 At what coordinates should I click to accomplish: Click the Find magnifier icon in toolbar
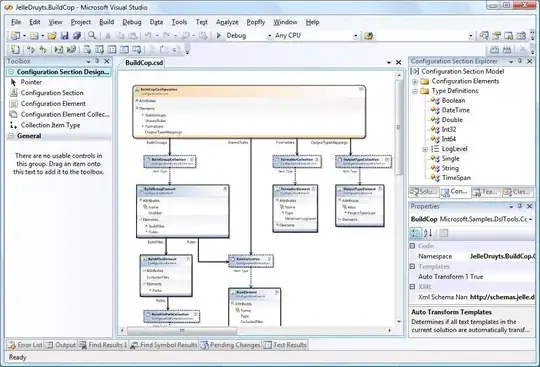[x=92, y=35]
